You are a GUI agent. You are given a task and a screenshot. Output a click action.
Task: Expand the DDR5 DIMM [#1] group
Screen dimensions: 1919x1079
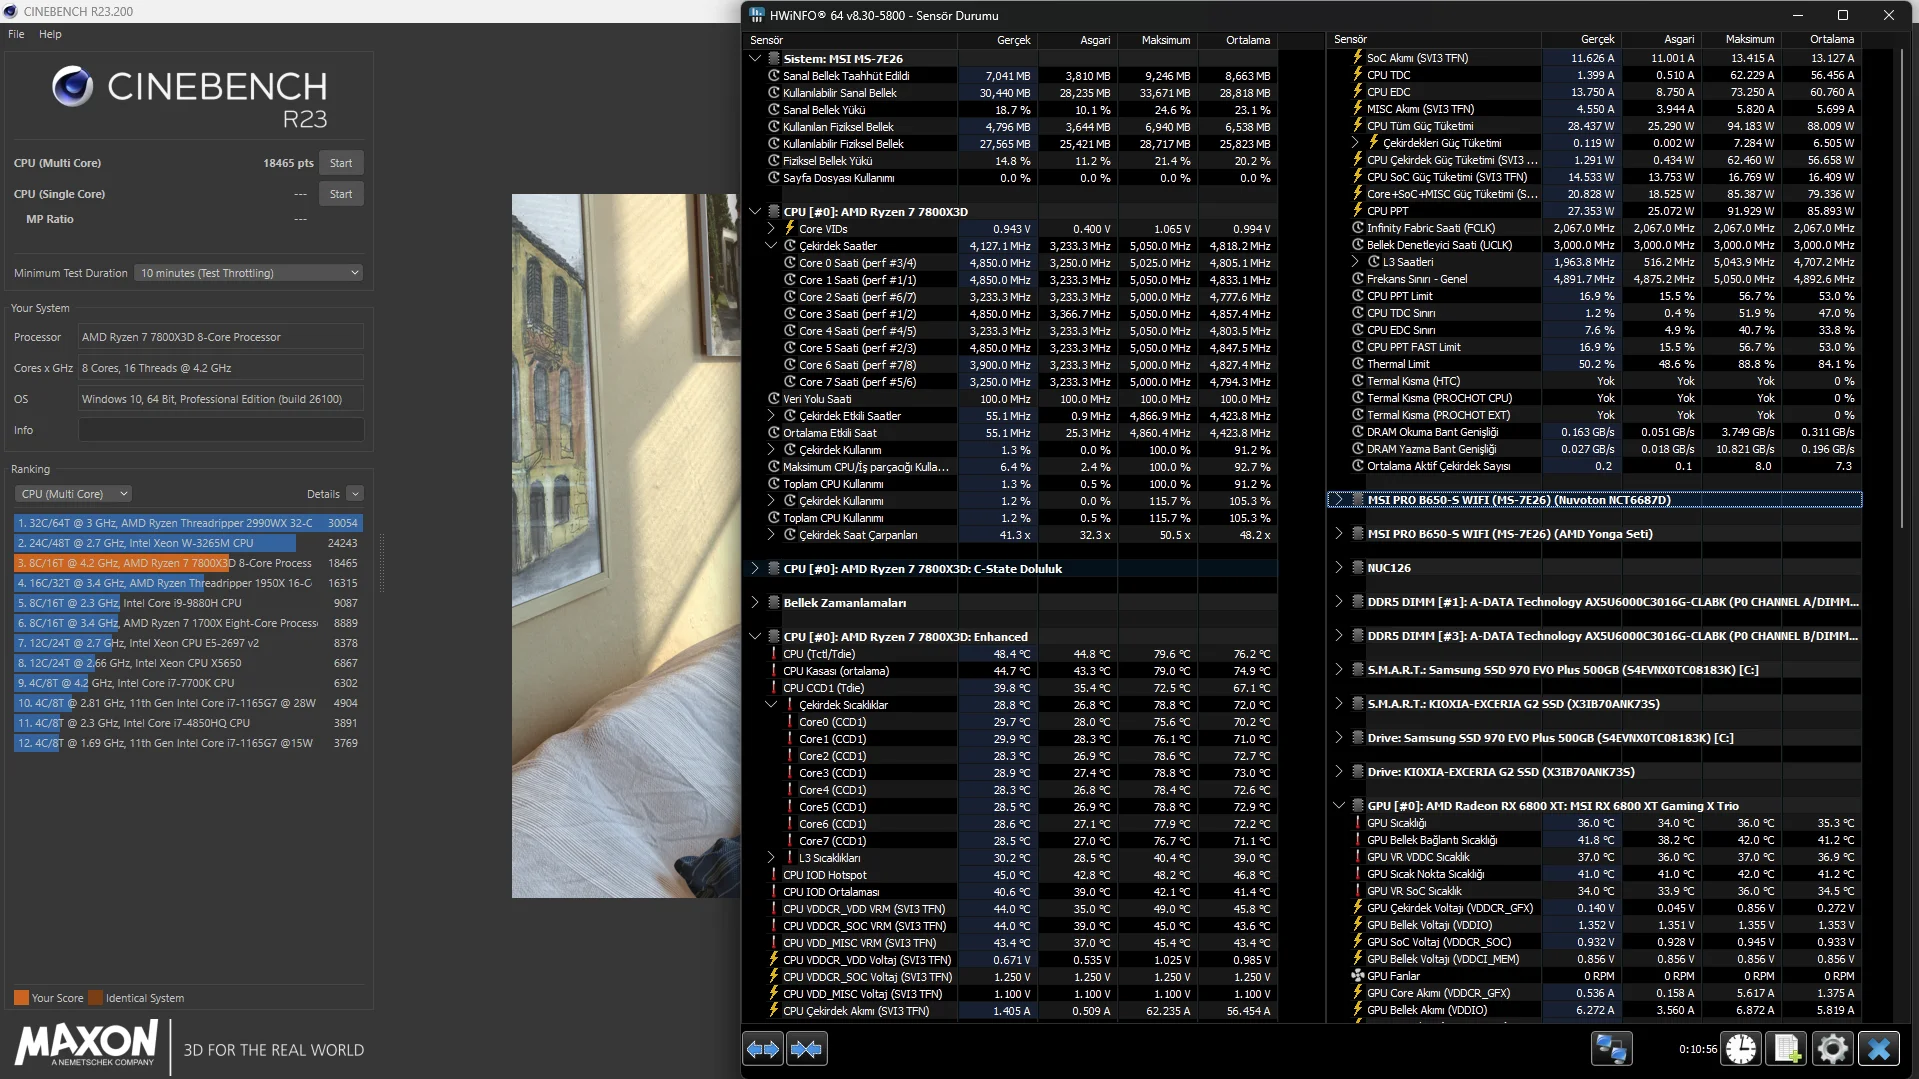click(x=1339, y=602)
